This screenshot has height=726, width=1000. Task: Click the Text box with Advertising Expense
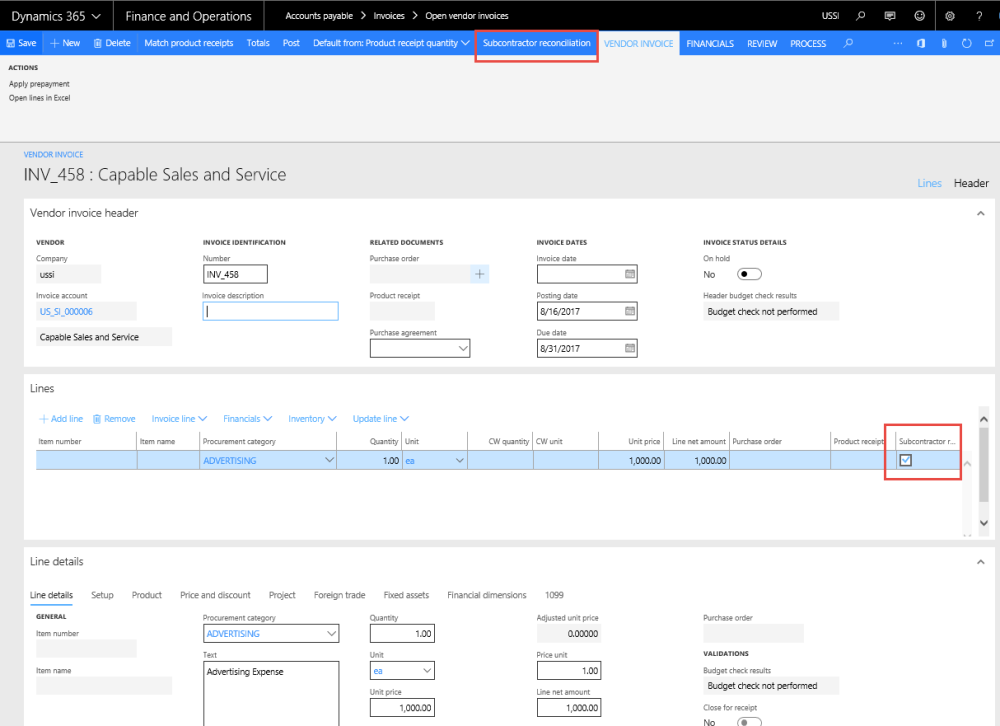(271, 693)
